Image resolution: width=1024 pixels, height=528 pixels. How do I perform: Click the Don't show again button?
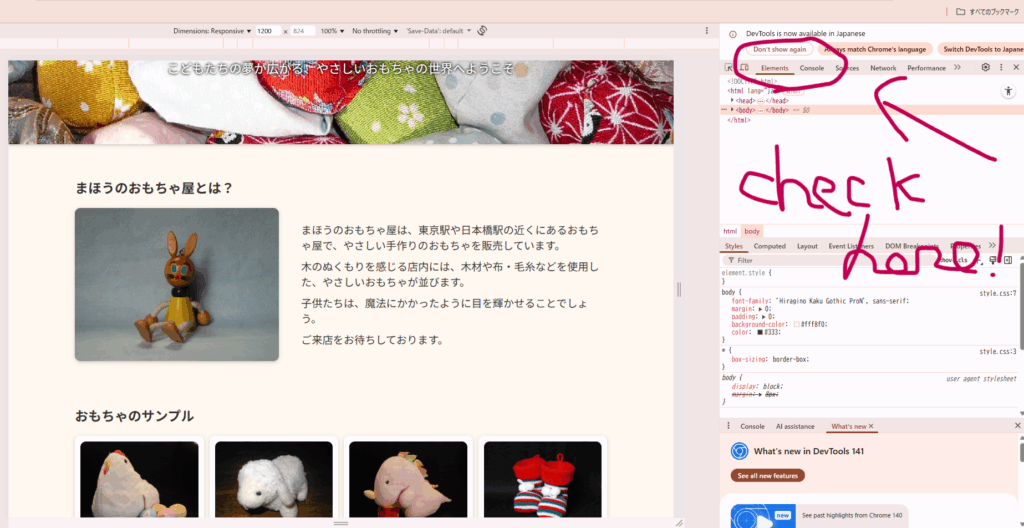coord(779,49)
